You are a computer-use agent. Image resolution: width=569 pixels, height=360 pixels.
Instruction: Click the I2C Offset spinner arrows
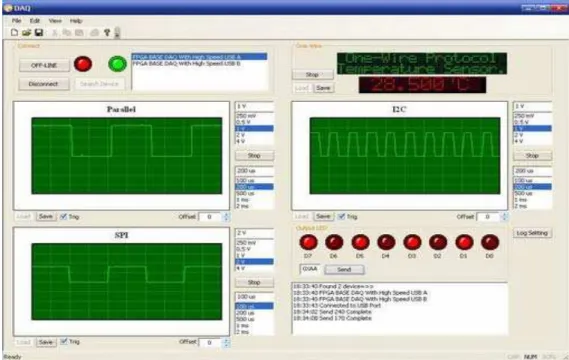[504, 217]
